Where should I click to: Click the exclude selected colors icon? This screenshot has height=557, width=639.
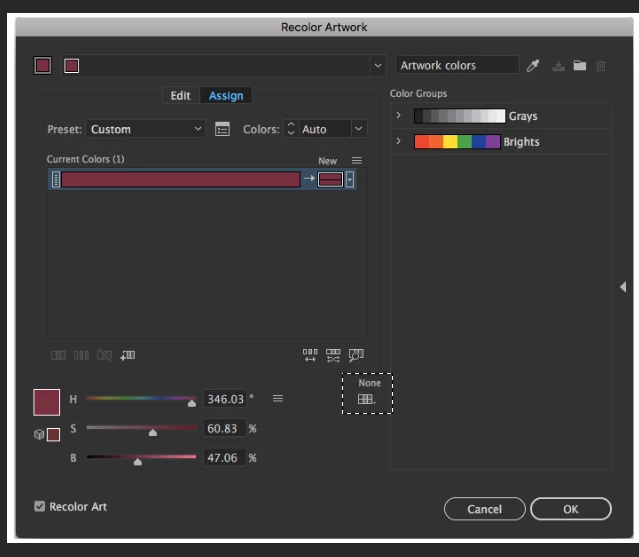[x=104, y=355]
